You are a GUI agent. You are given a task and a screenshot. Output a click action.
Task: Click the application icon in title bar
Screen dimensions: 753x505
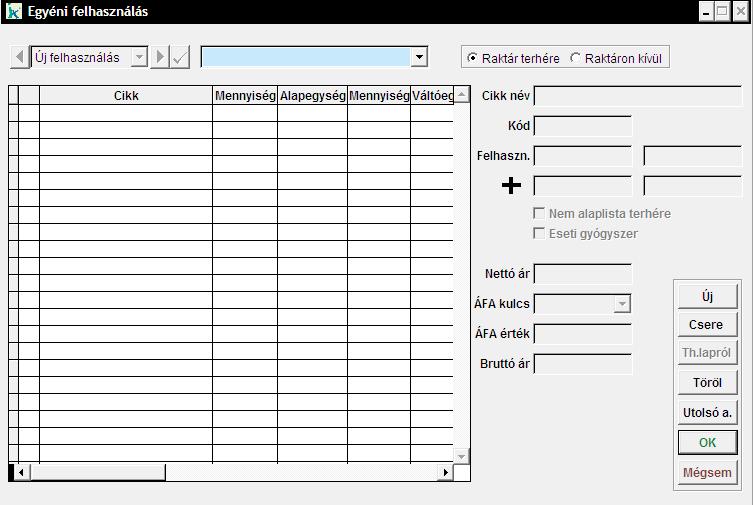point(13,12)
